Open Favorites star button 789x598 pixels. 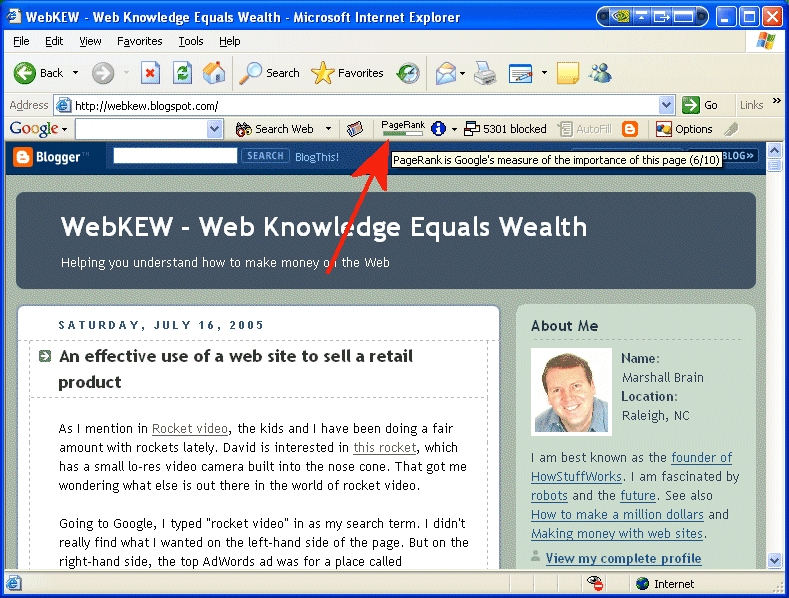pyautogui.click(x=347, y=73)
